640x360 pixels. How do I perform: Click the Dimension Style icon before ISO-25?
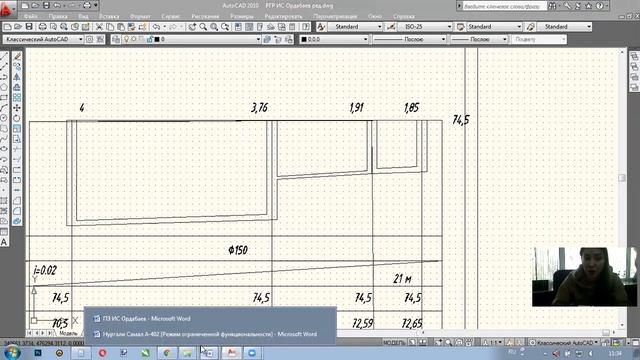[391, 27]
